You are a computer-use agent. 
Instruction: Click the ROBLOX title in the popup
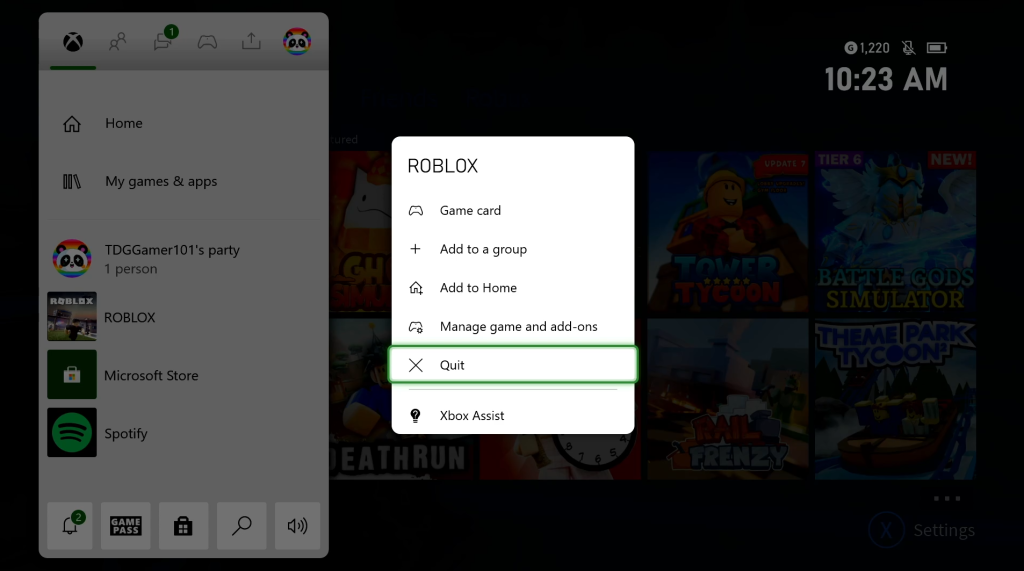tap(443, 166)
